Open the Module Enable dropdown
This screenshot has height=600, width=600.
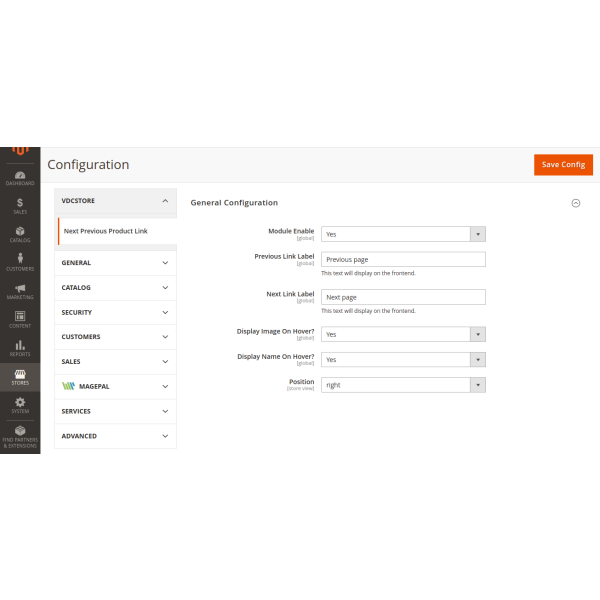click(x=403, y=234)
